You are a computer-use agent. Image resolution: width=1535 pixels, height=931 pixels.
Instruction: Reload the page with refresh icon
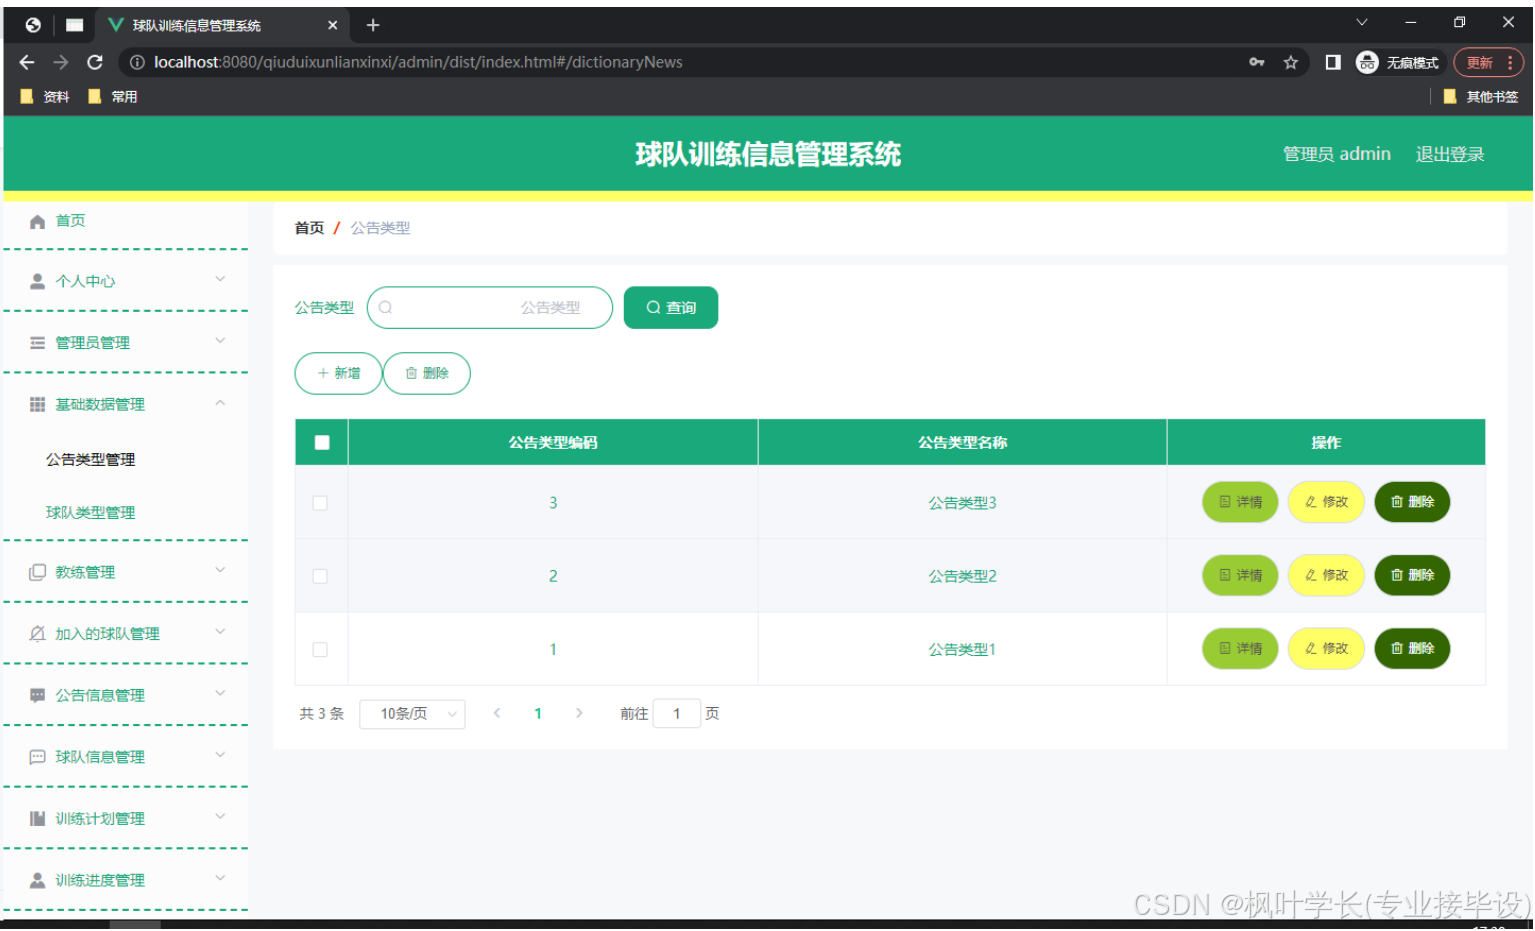[95, 62]
